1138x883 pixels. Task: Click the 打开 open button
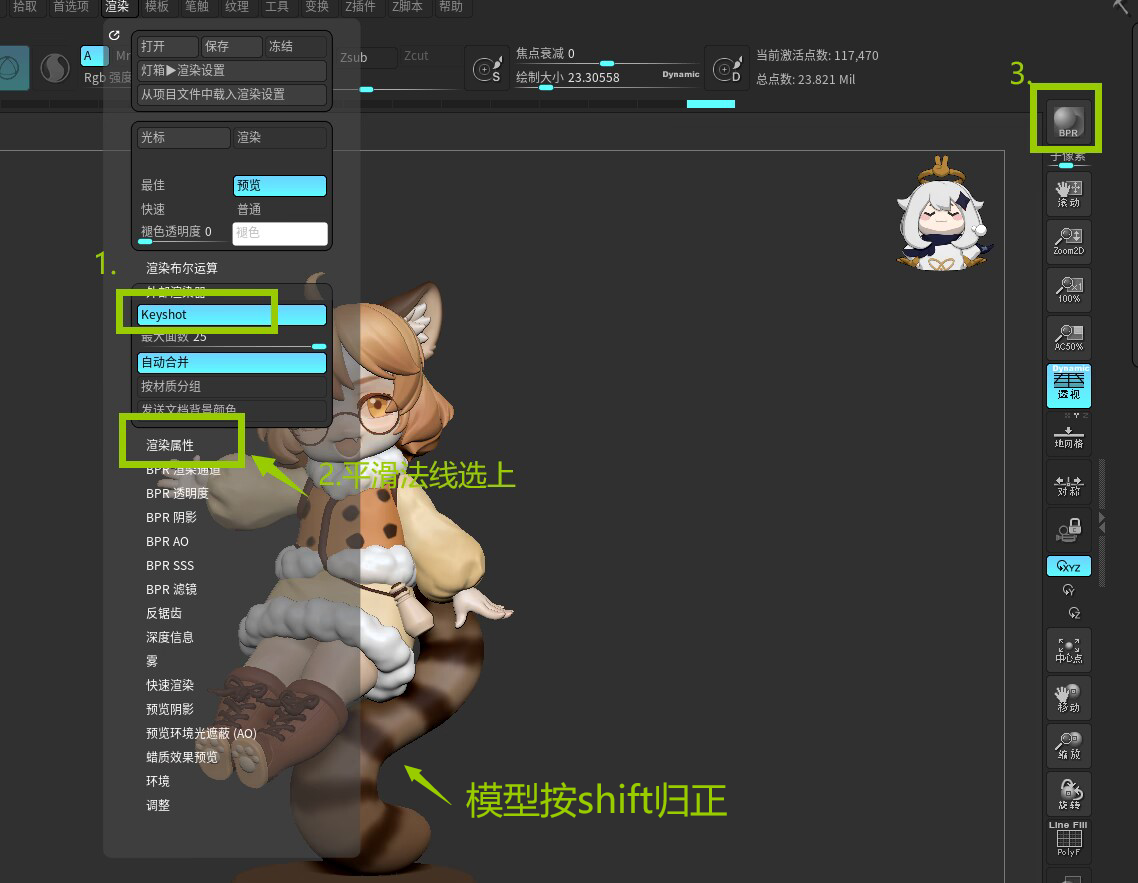(168, 46)
